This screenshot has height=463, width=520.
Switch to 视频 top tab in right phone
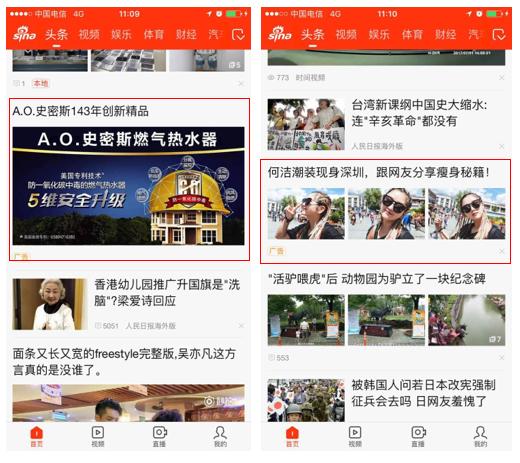click(x=346, y=34)
